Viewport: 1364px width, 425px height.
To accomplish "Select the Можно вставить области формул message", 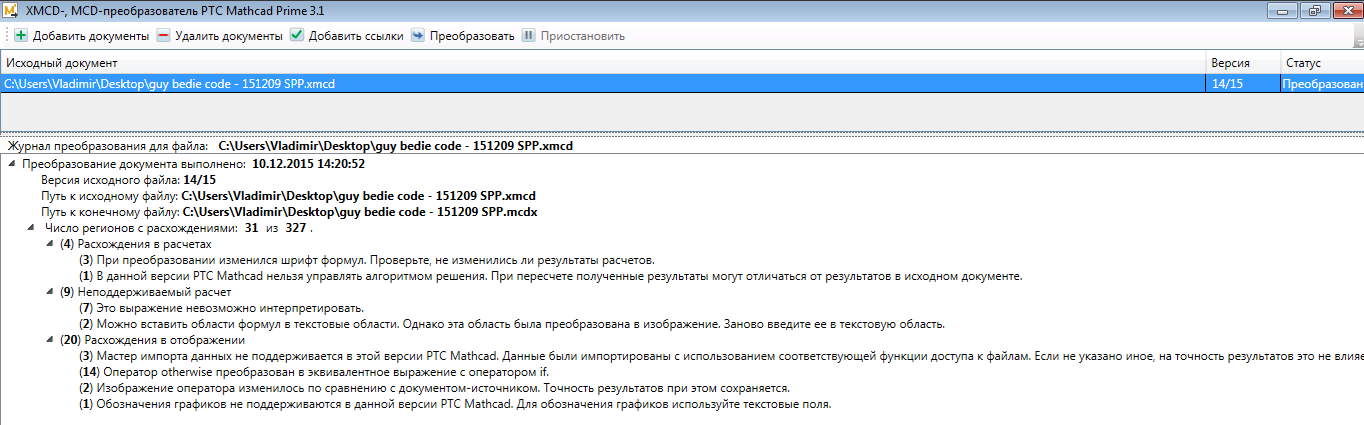I will click(512, 324).
